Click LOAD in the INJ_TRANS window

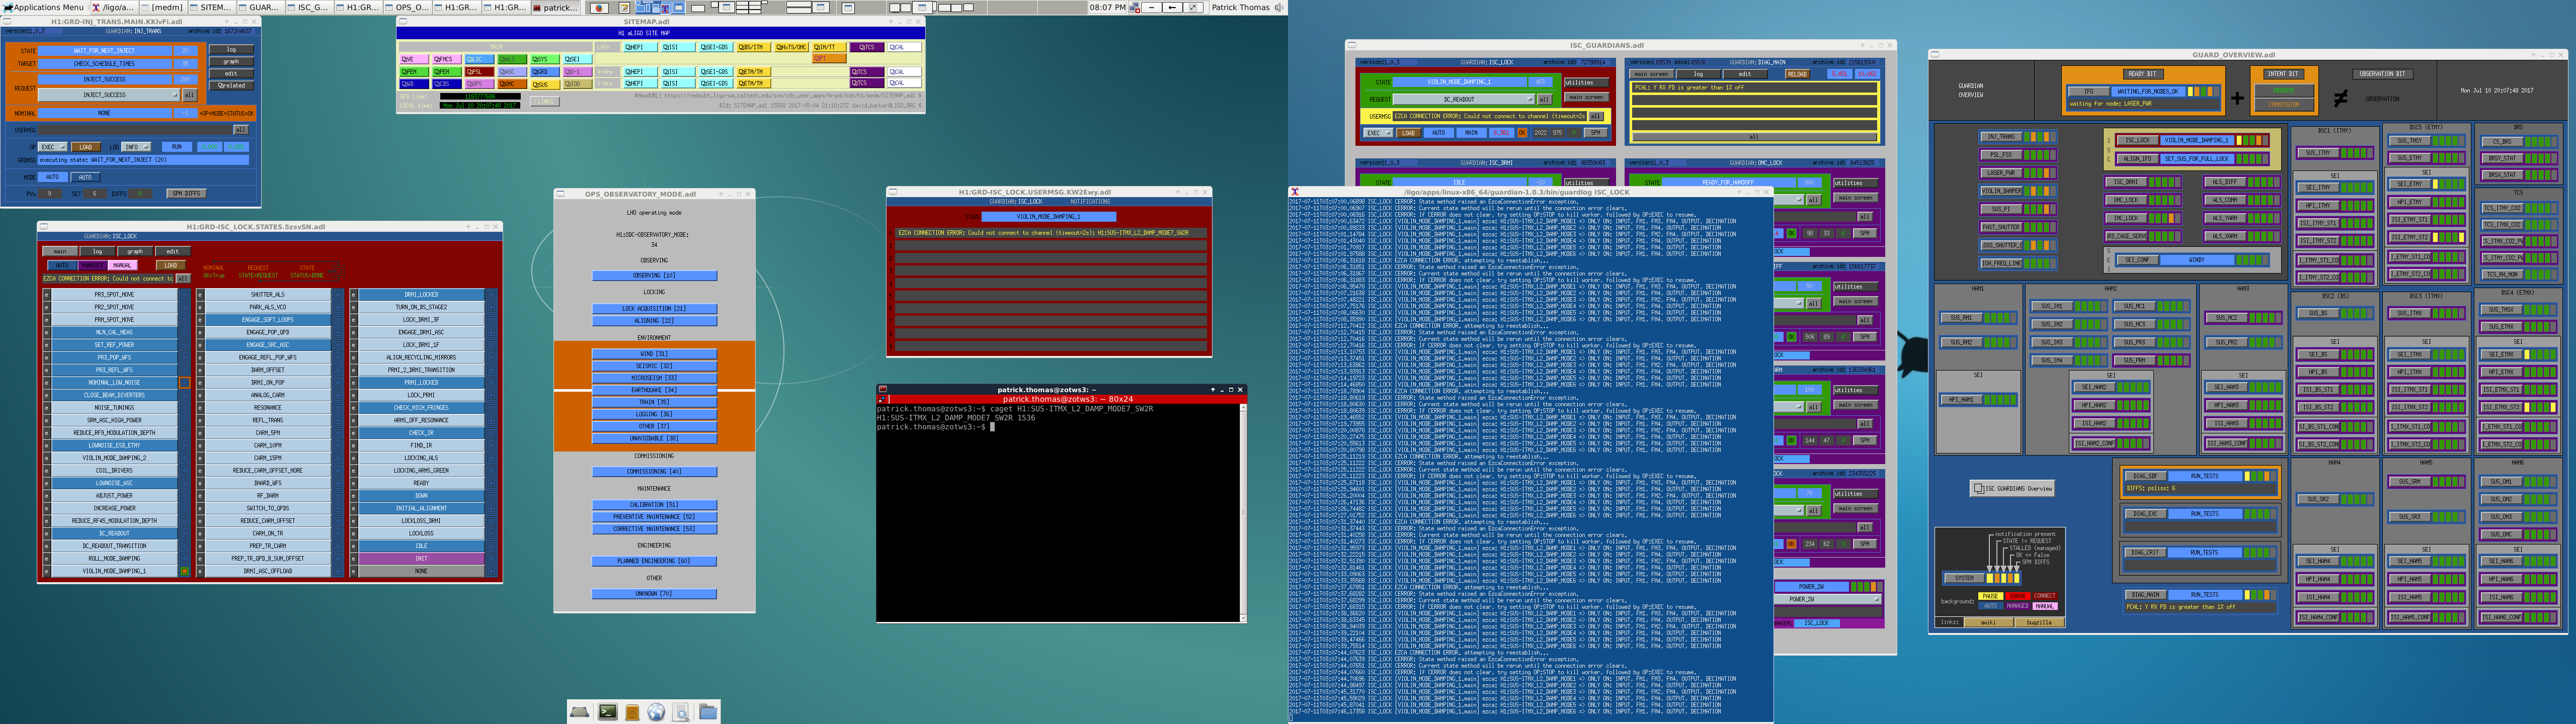tap(85, 147)
